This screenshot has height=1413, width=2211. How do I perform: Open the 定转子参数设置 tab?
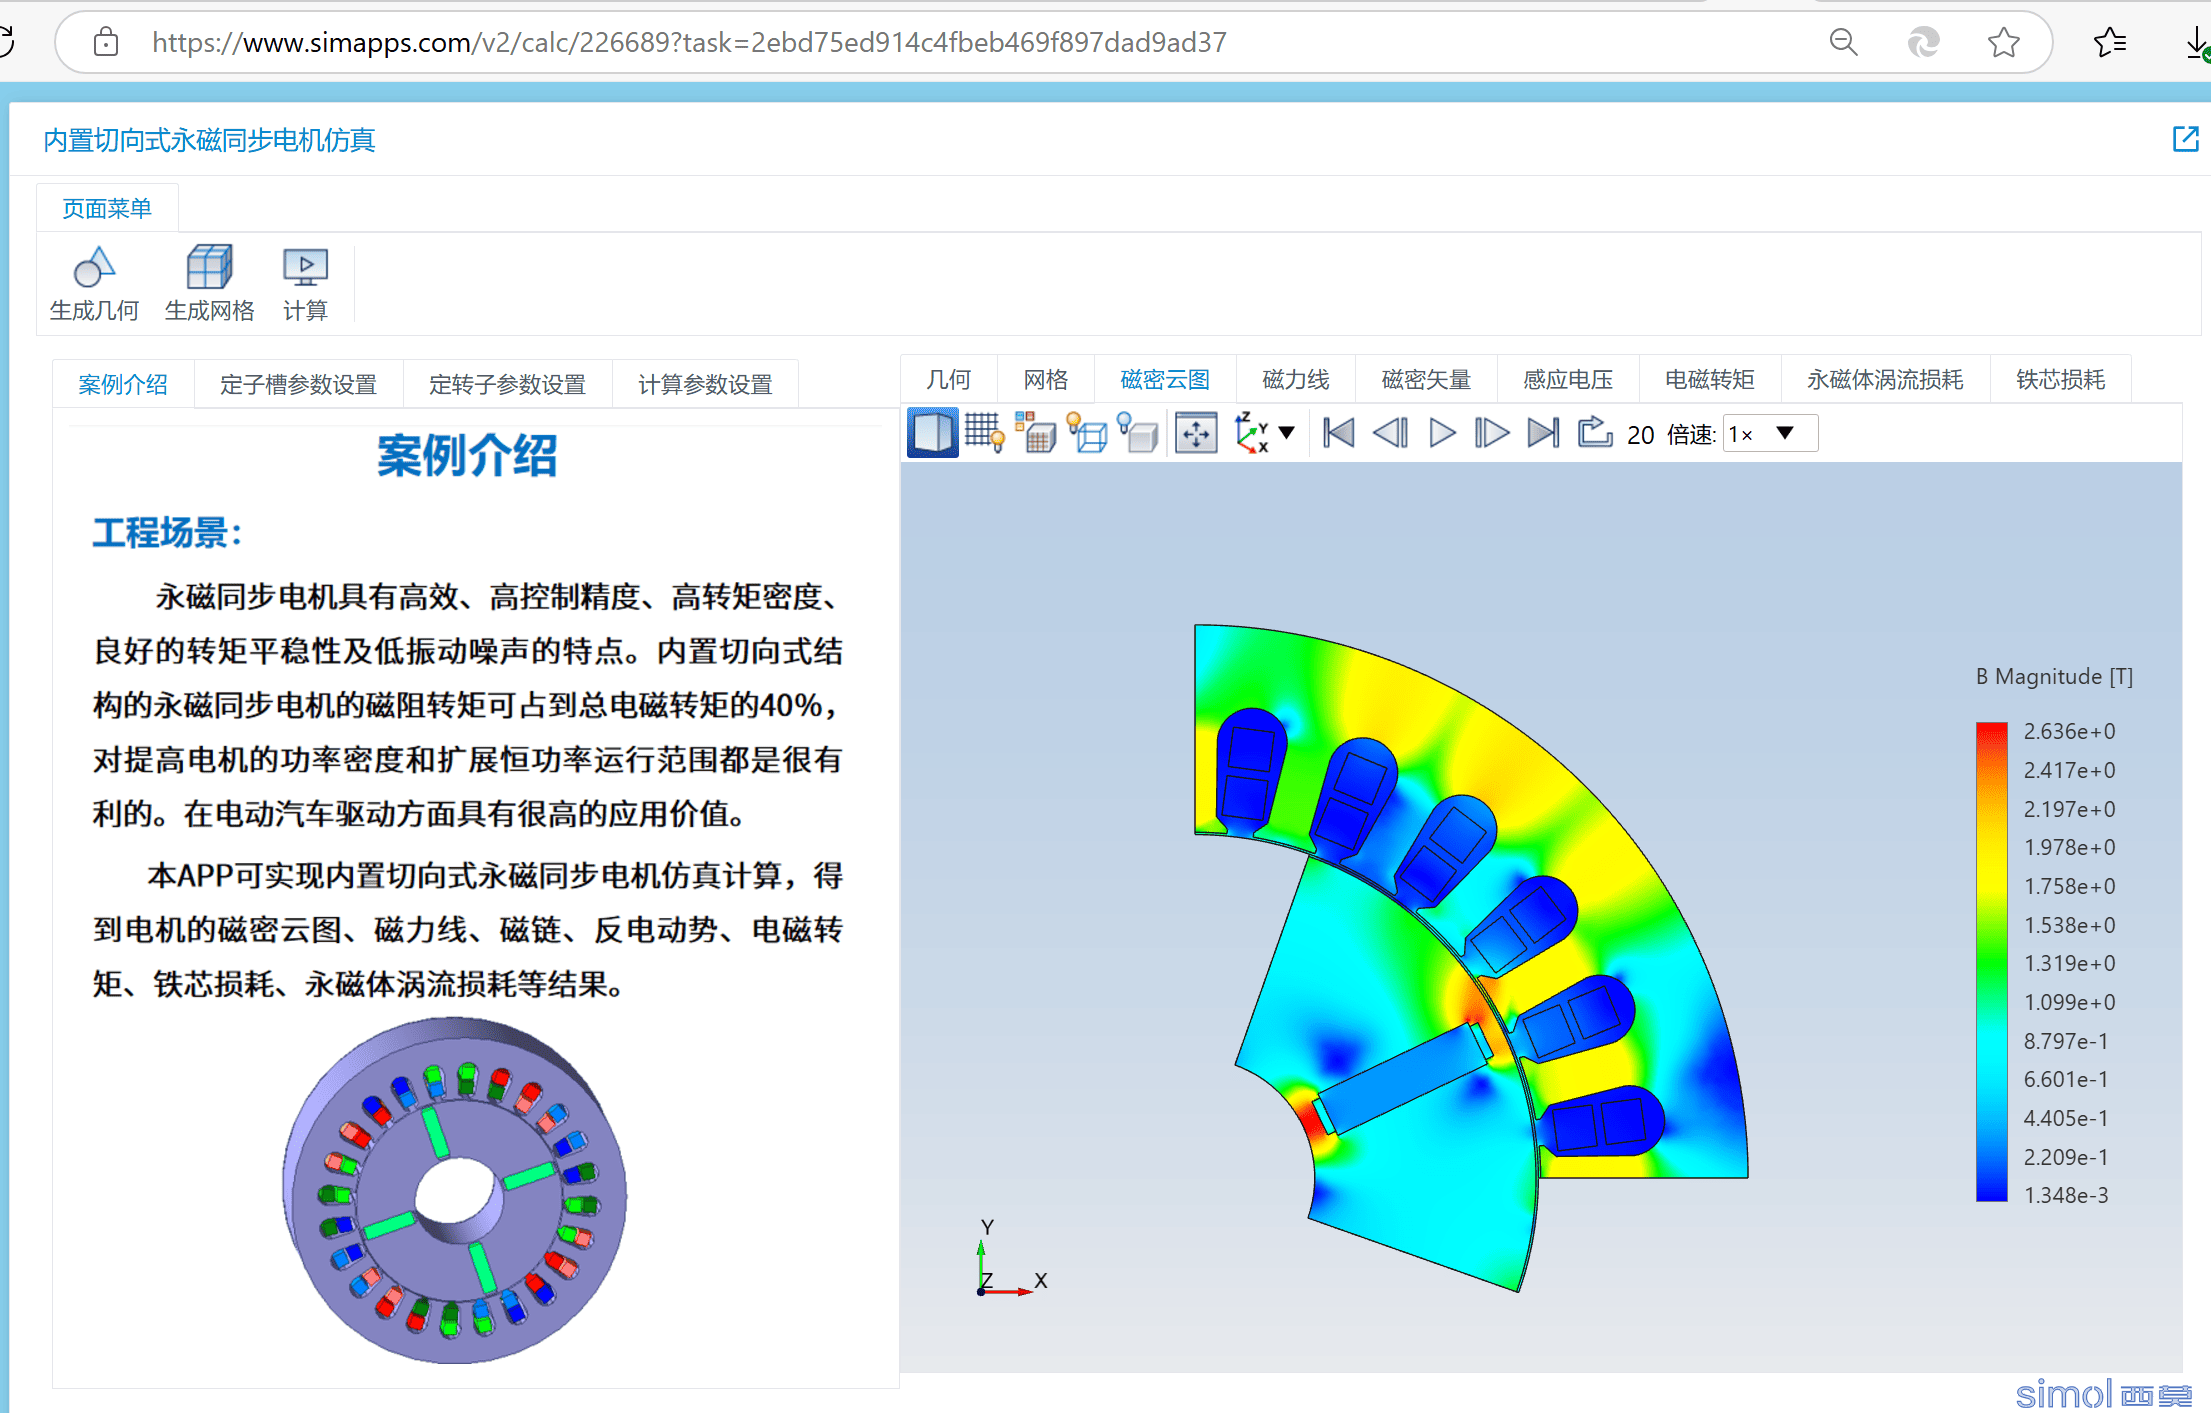click(x=507, y=384)
